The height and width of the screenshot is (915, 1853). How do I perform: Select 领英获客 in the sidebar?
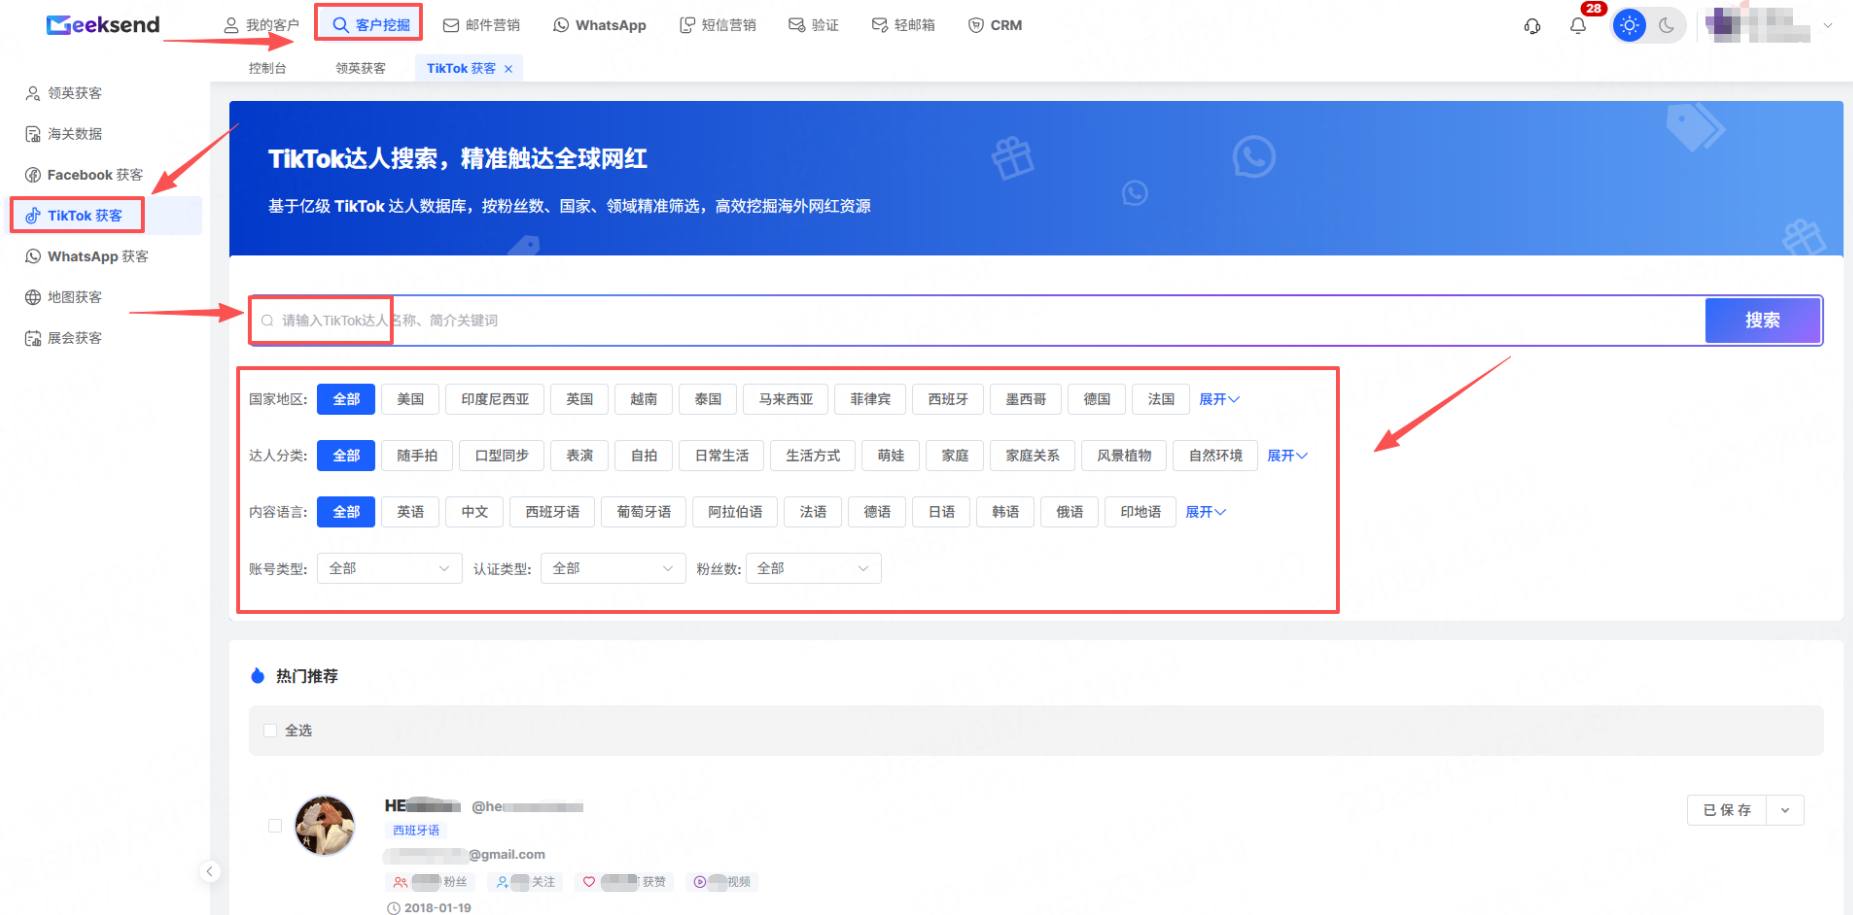coord(64,93)
